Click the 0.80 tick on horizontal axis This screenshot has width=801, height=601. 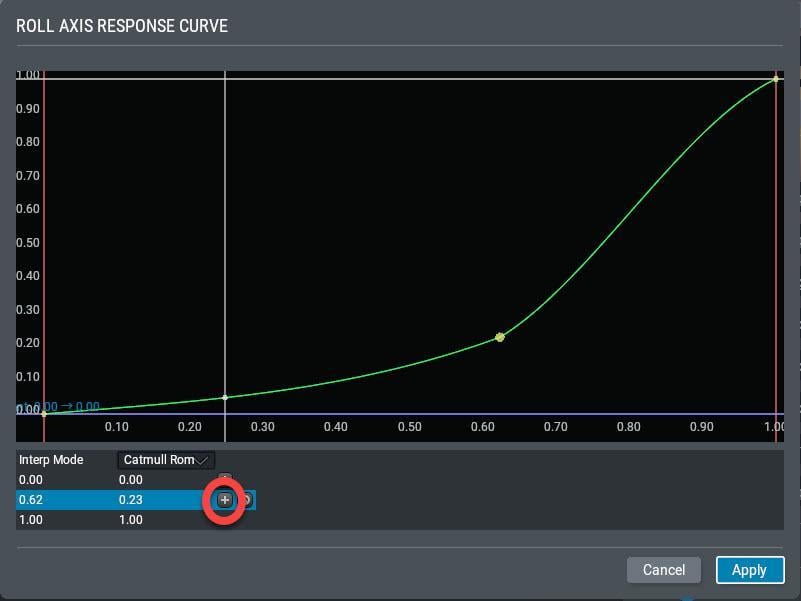(628, 427)
